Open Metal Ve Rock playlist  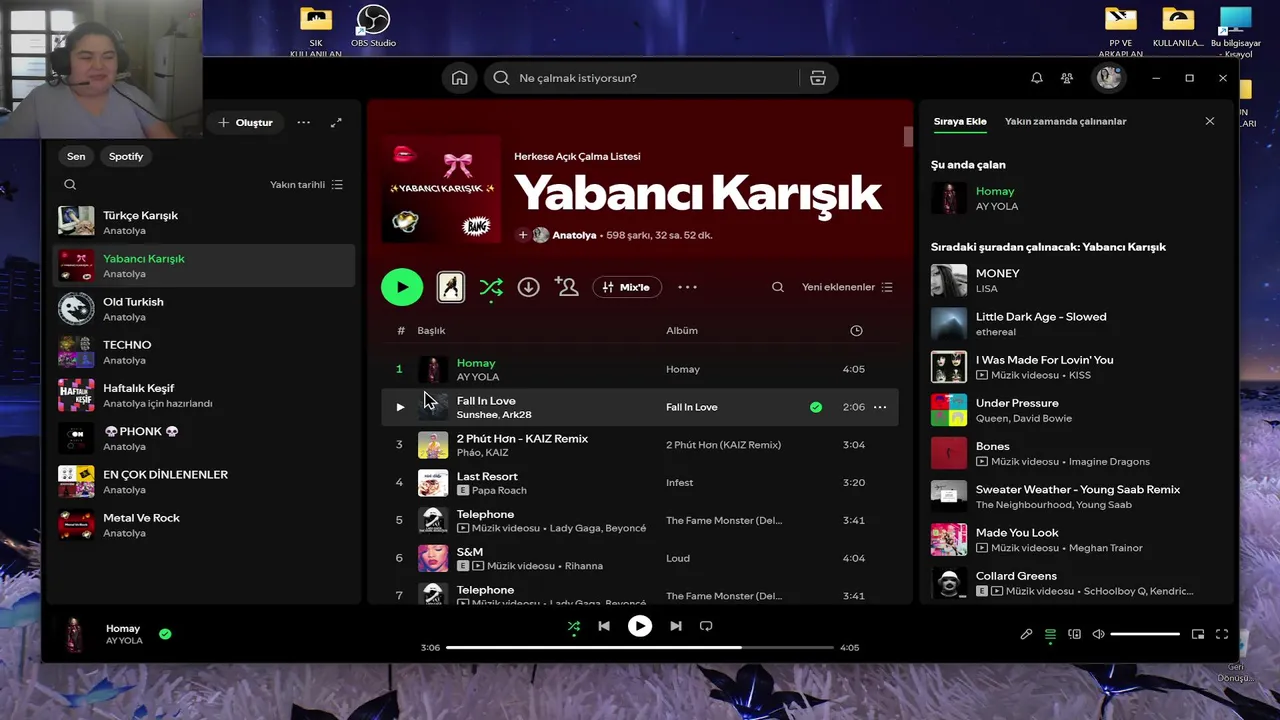point(205,524)
